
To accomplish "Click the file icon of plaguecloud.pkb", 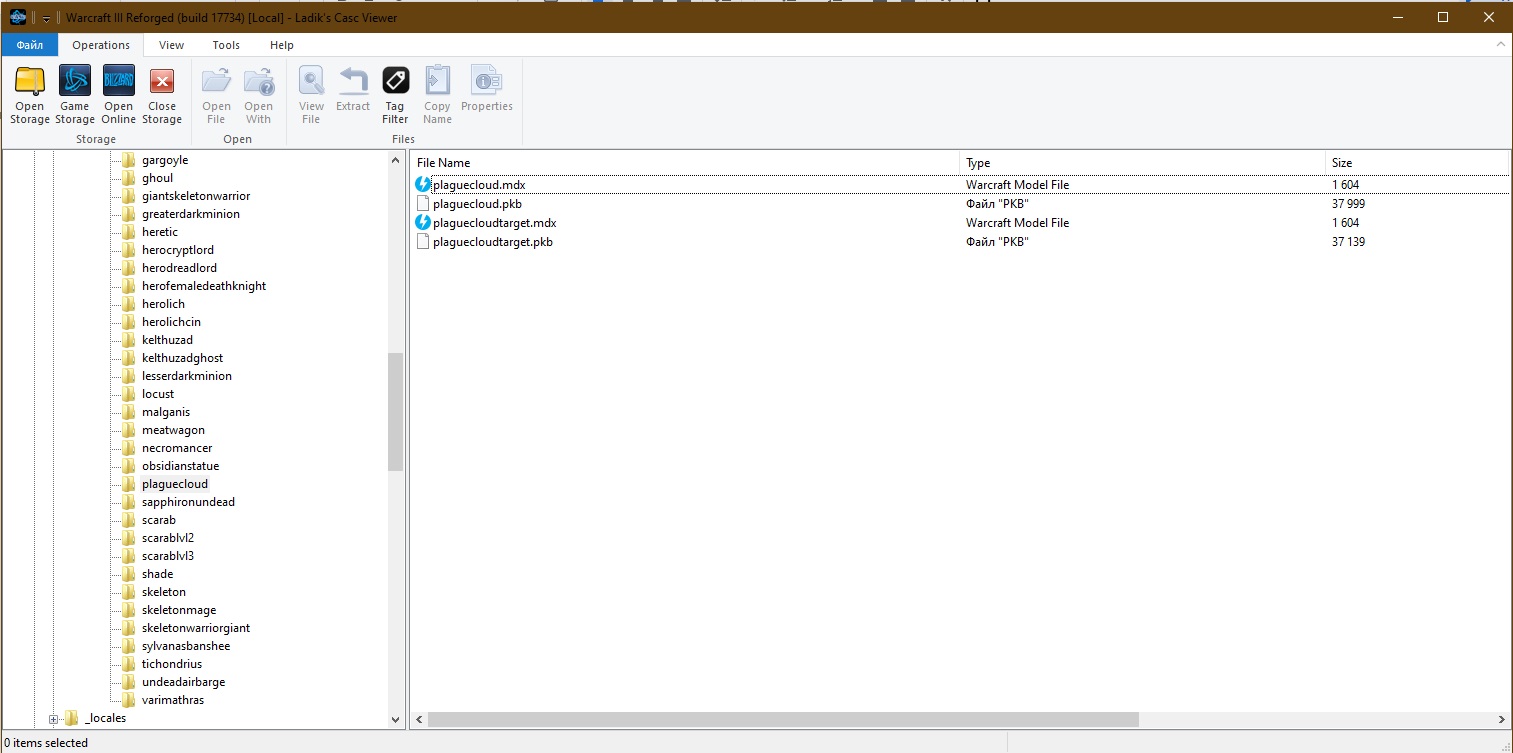I will click(x=423, y=204).
